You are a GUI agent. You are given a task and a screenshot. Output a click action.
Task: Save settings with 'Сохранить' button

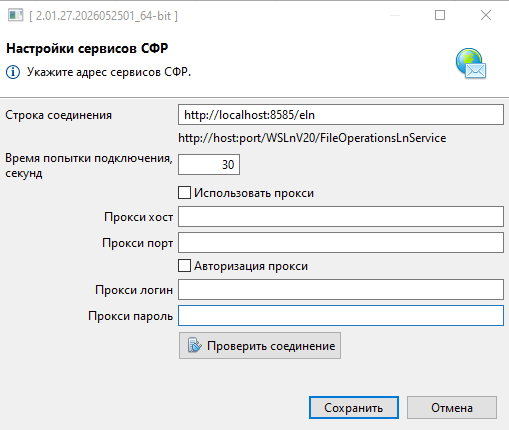pos(354,407)
